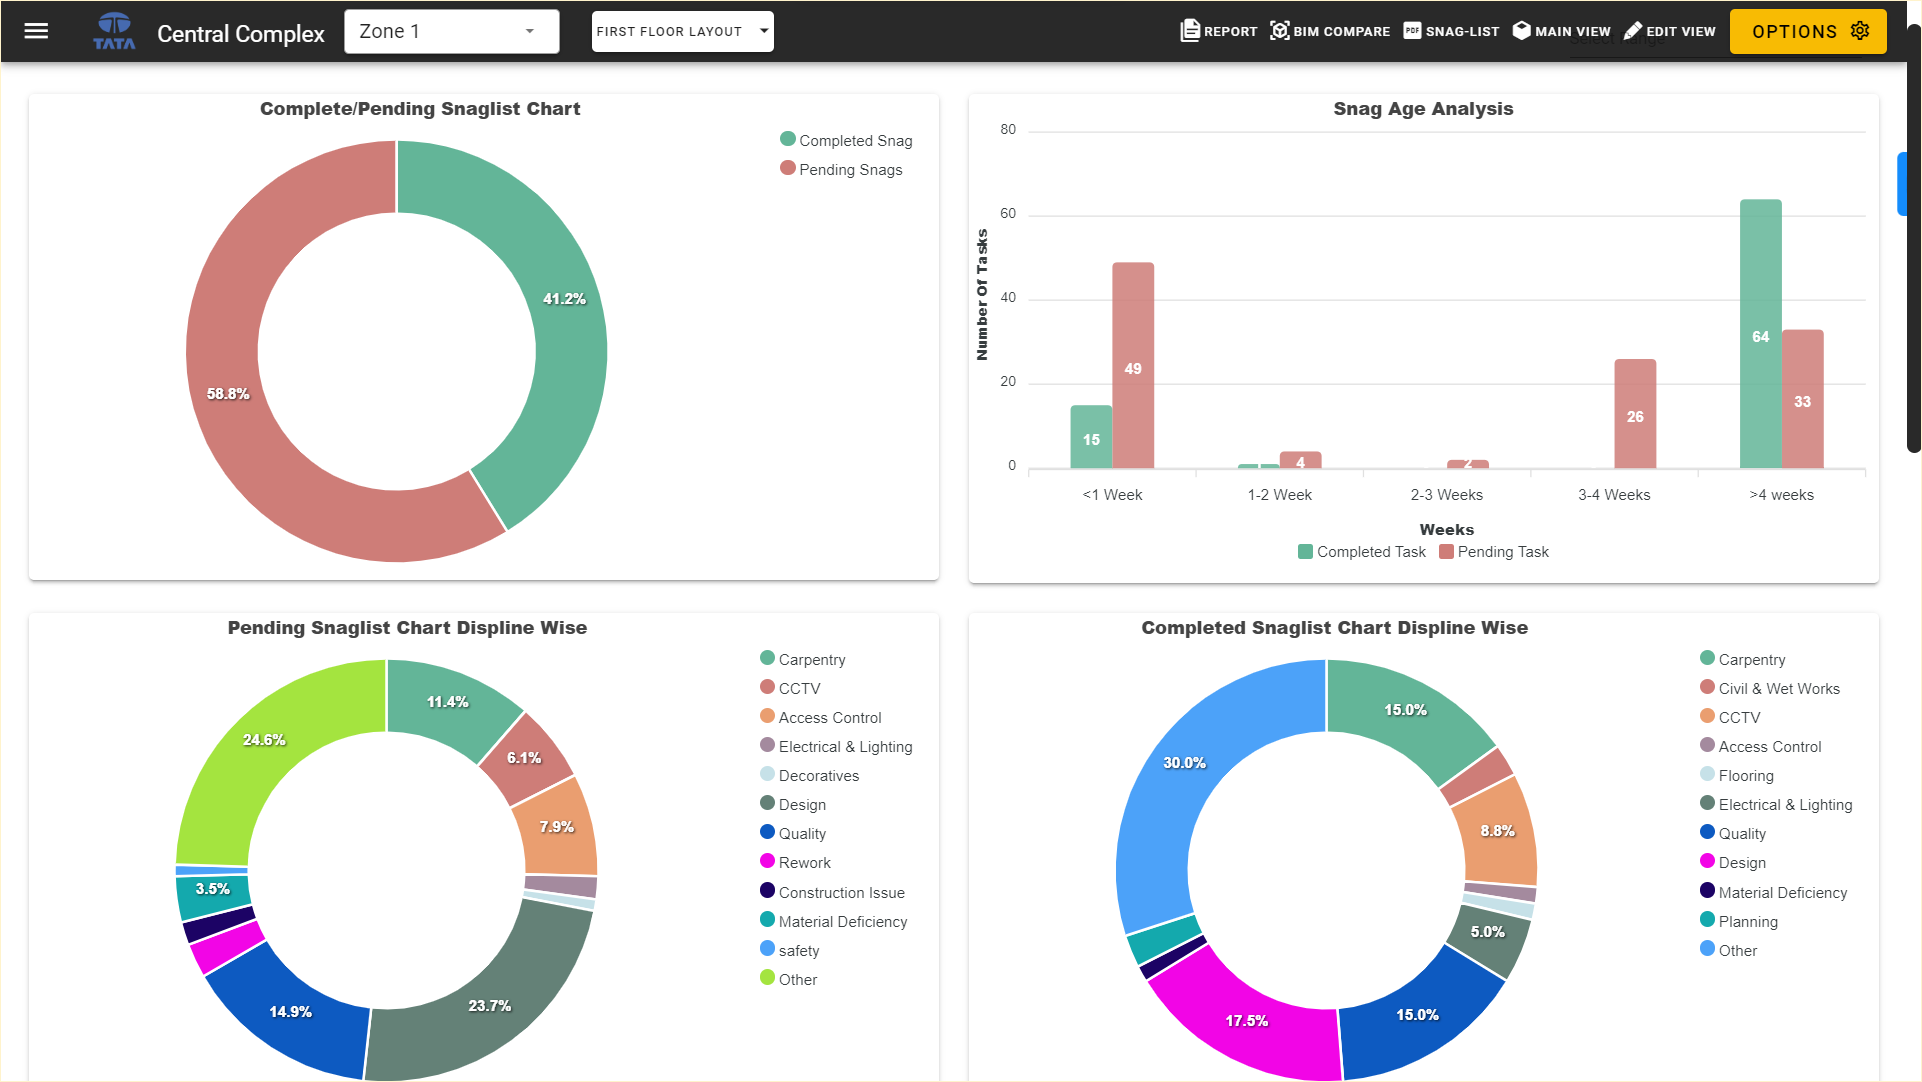Click the <1 Week pending bar 49

pyautogui.click(x=1133, y=365)
